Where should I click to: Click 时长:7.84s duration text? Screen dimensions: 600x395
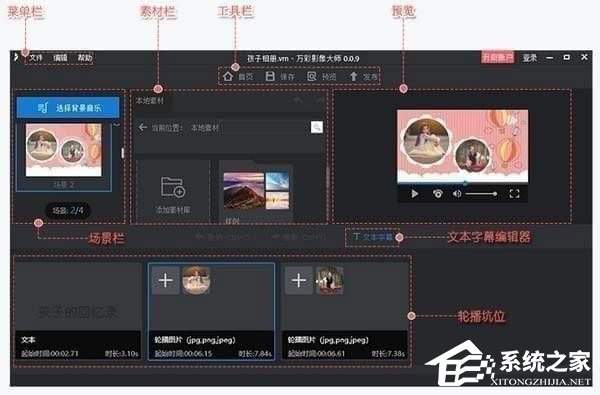(255, 353)
